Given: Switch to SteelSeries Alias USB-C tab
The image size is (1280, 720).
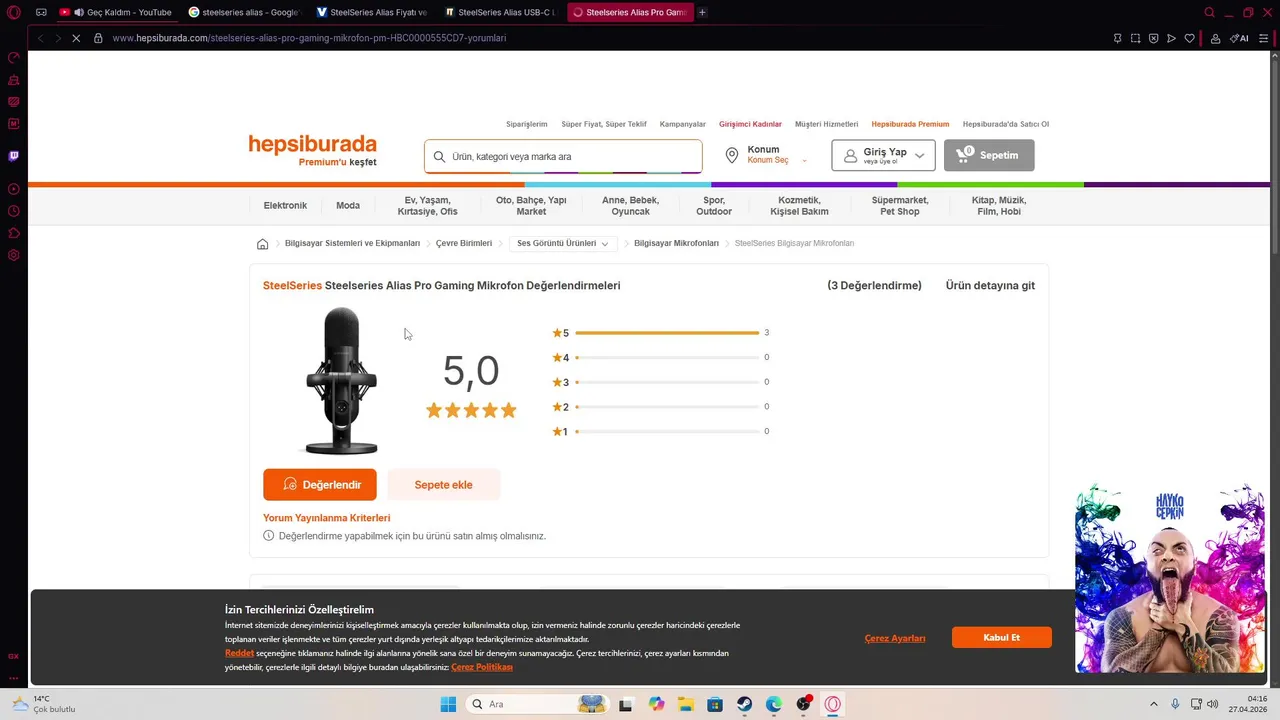Looking at the screenshot, I should [x=500, y=12].
